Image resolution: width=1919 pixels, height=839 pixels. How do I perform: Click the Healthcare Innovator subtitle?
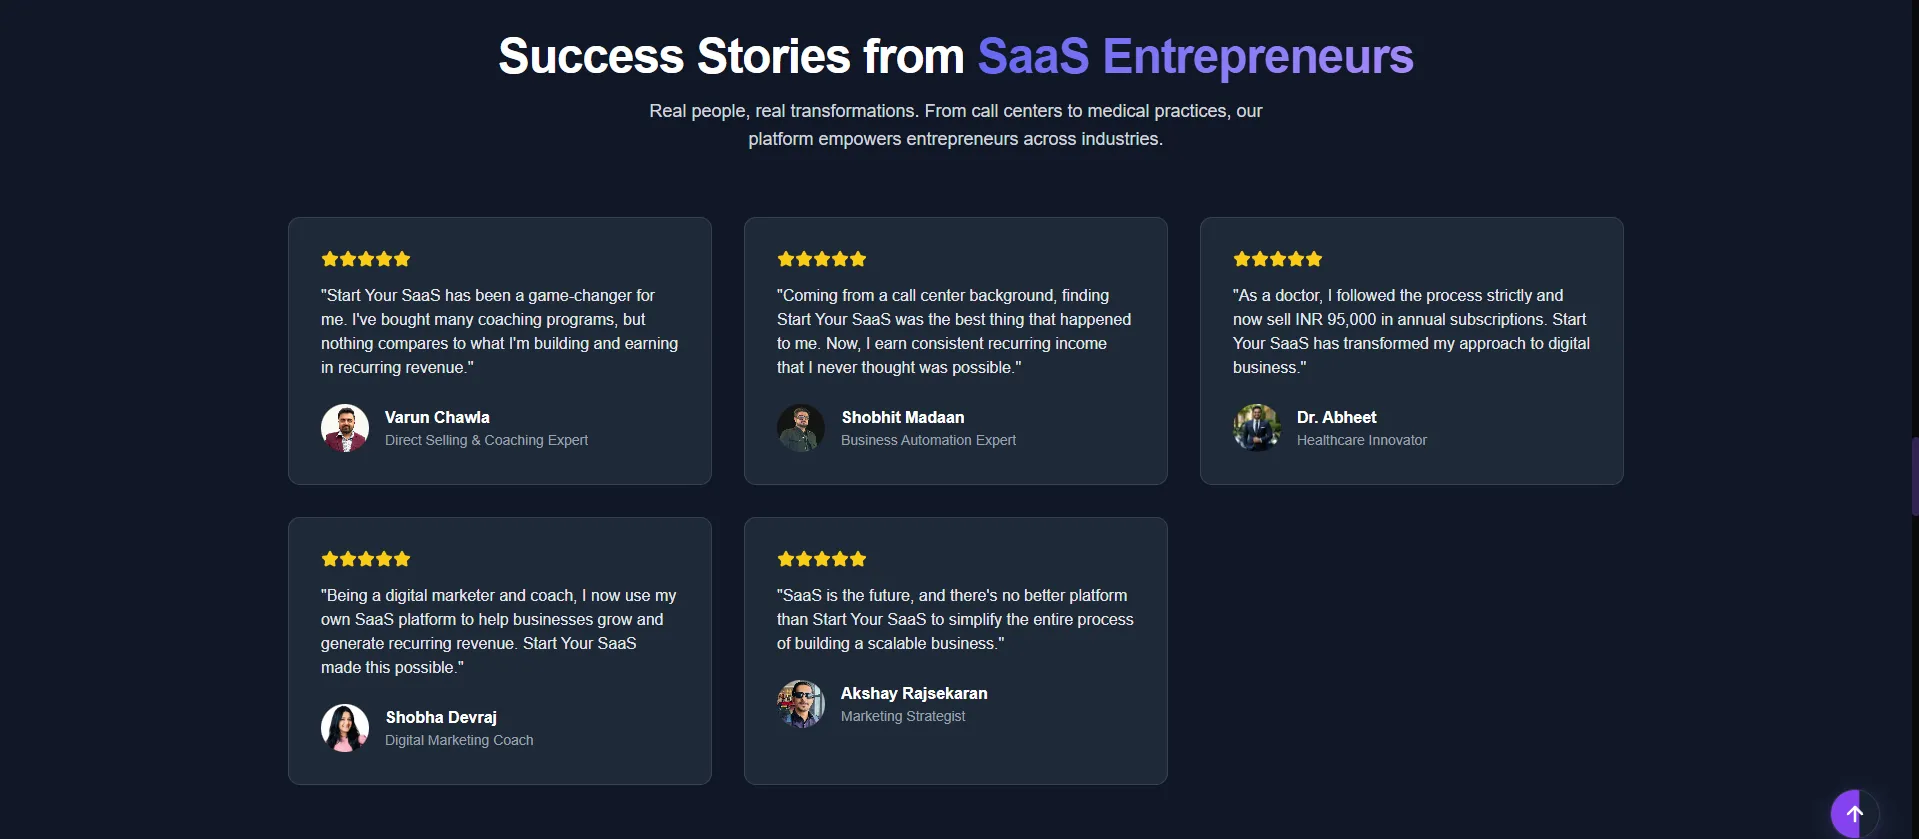click(1361, 440)
